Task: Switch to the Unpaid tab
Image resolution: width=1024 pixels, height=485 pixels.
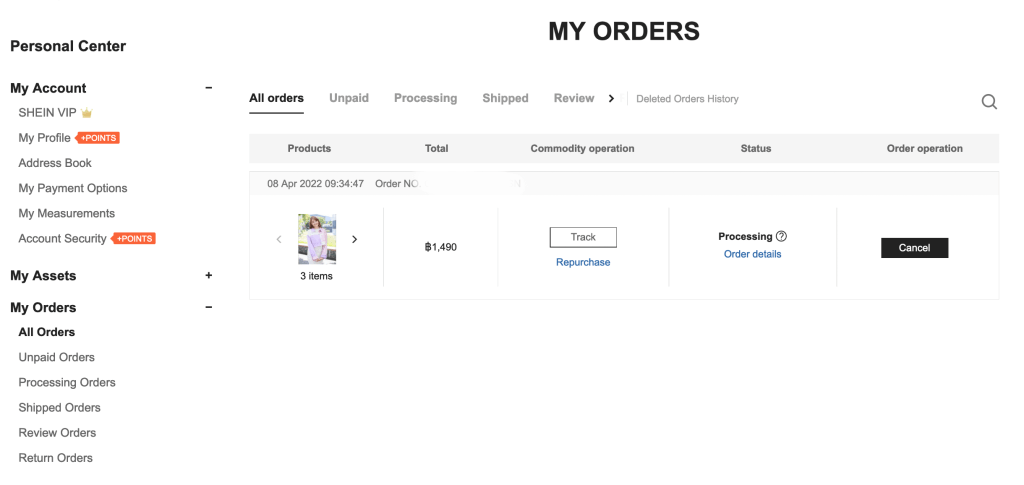Action: coord(349,98)
